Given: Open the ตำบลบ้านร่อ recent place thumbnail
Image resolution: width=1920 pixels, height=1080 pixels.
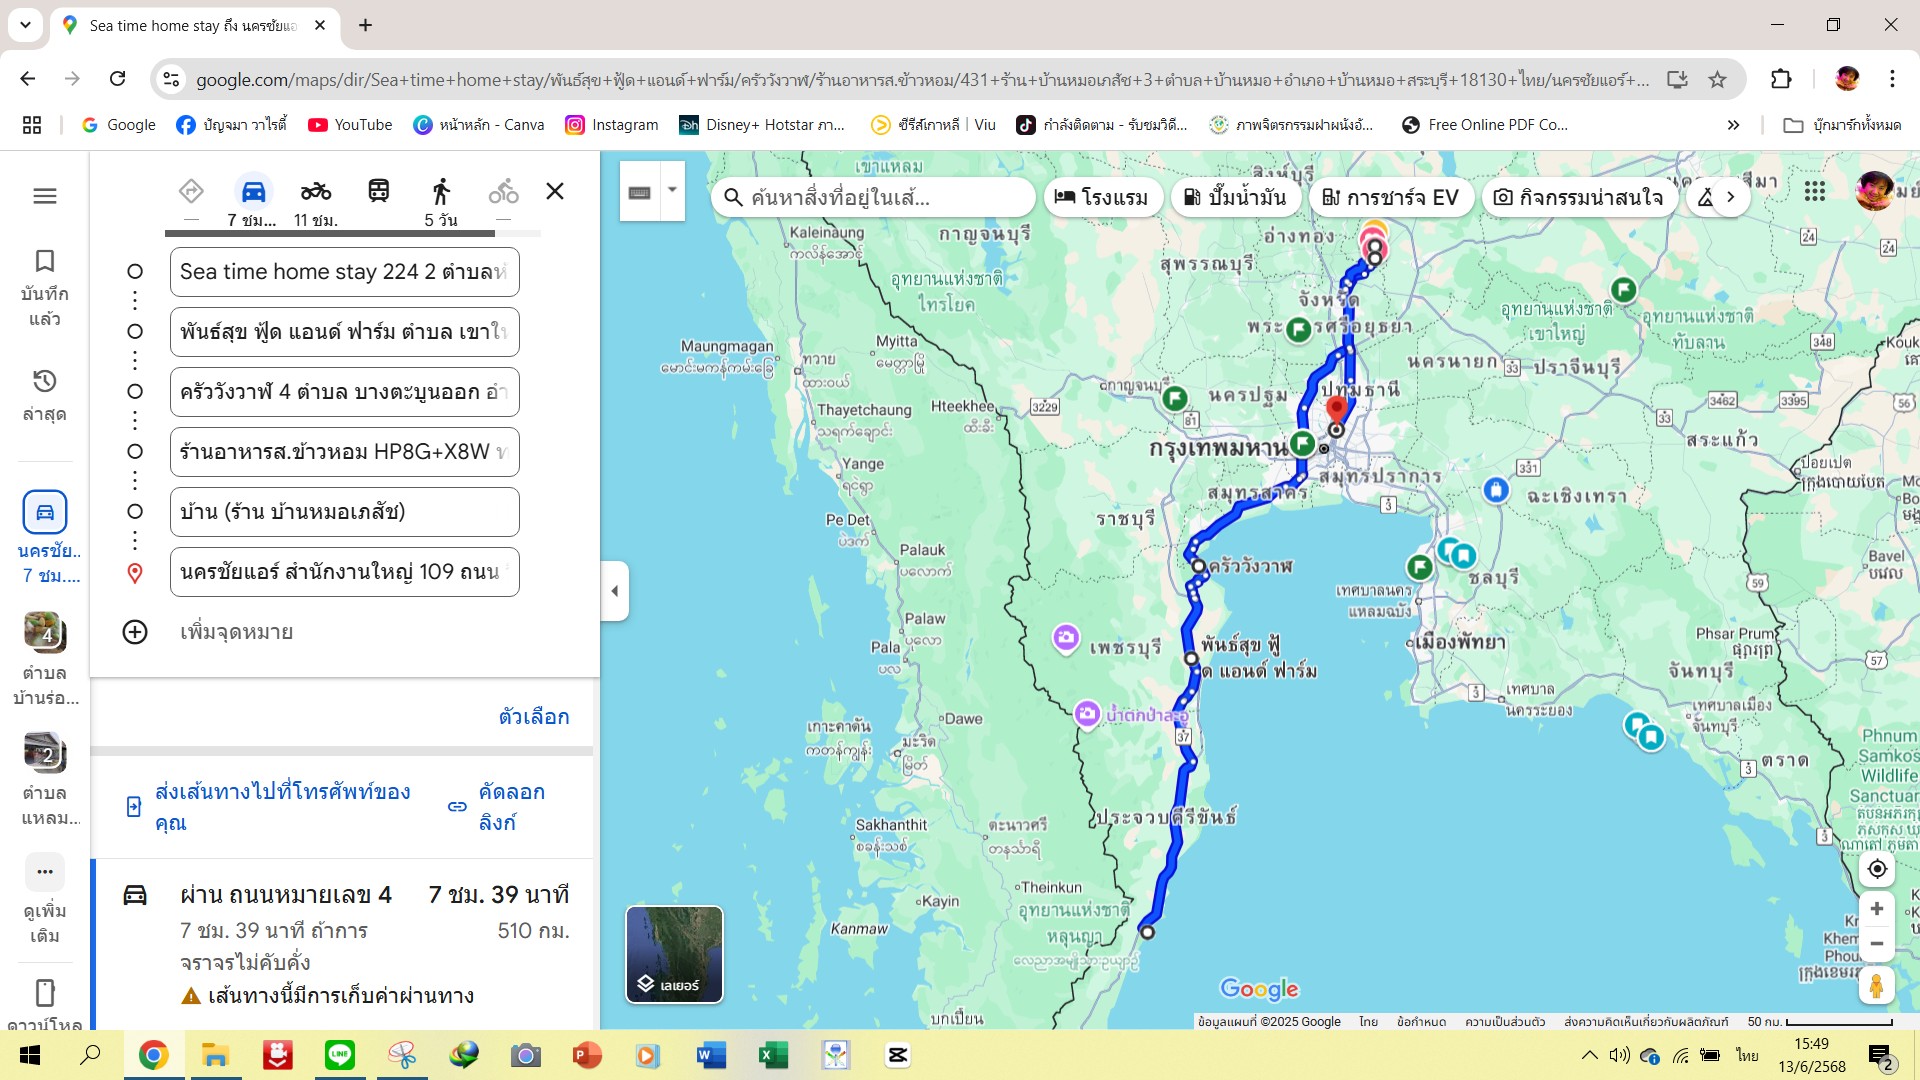Looking at the screenshot, I should (x=45, y=633).
